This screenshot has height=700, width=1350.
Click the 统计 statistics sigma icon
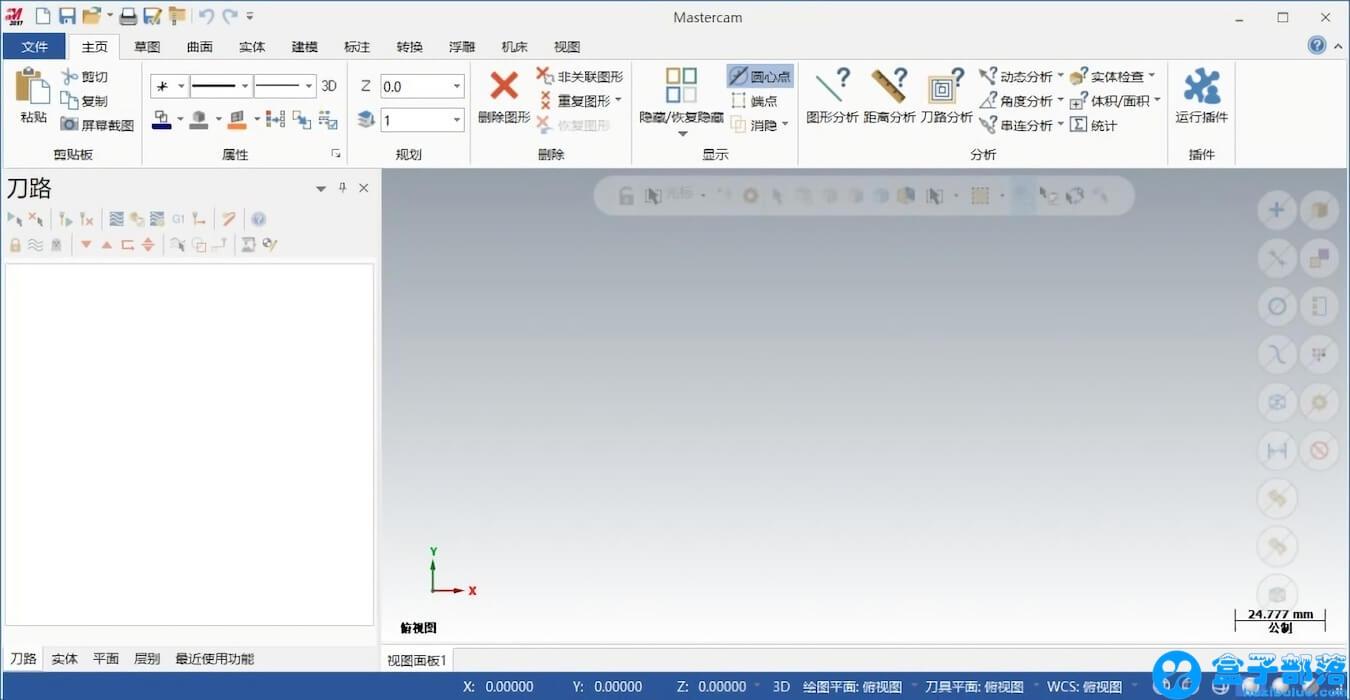(x=1078, y=125)
